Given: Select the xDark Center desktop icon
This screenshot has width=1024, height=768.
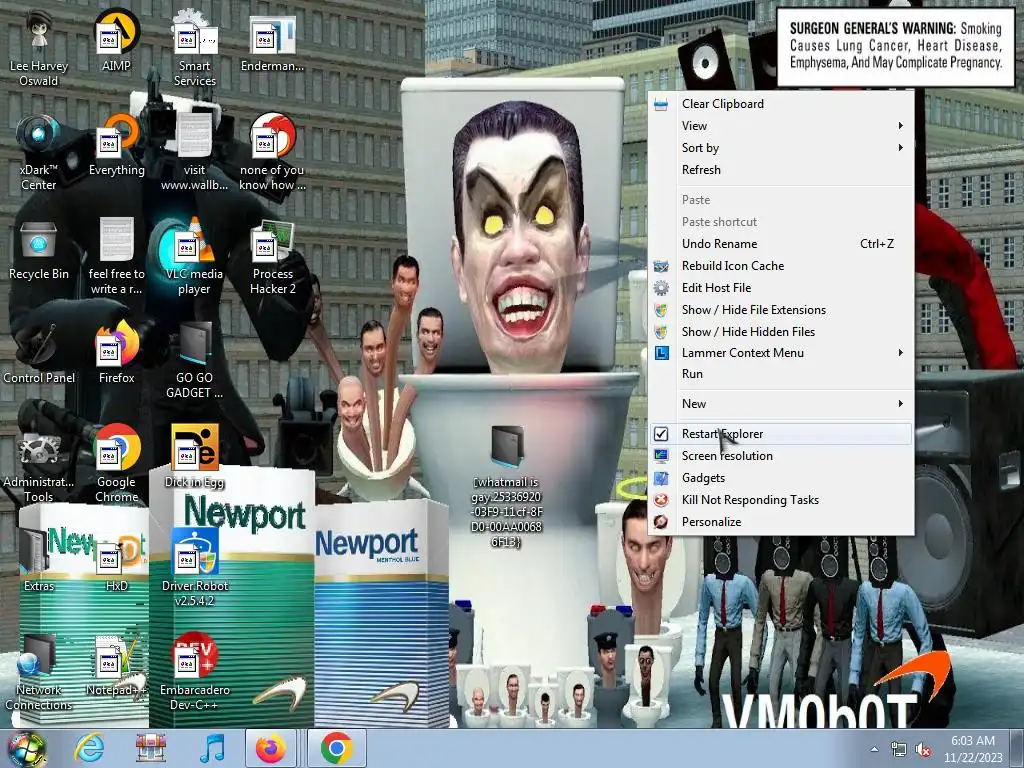Looking at the screenshot, I should (x=39, y=153).
